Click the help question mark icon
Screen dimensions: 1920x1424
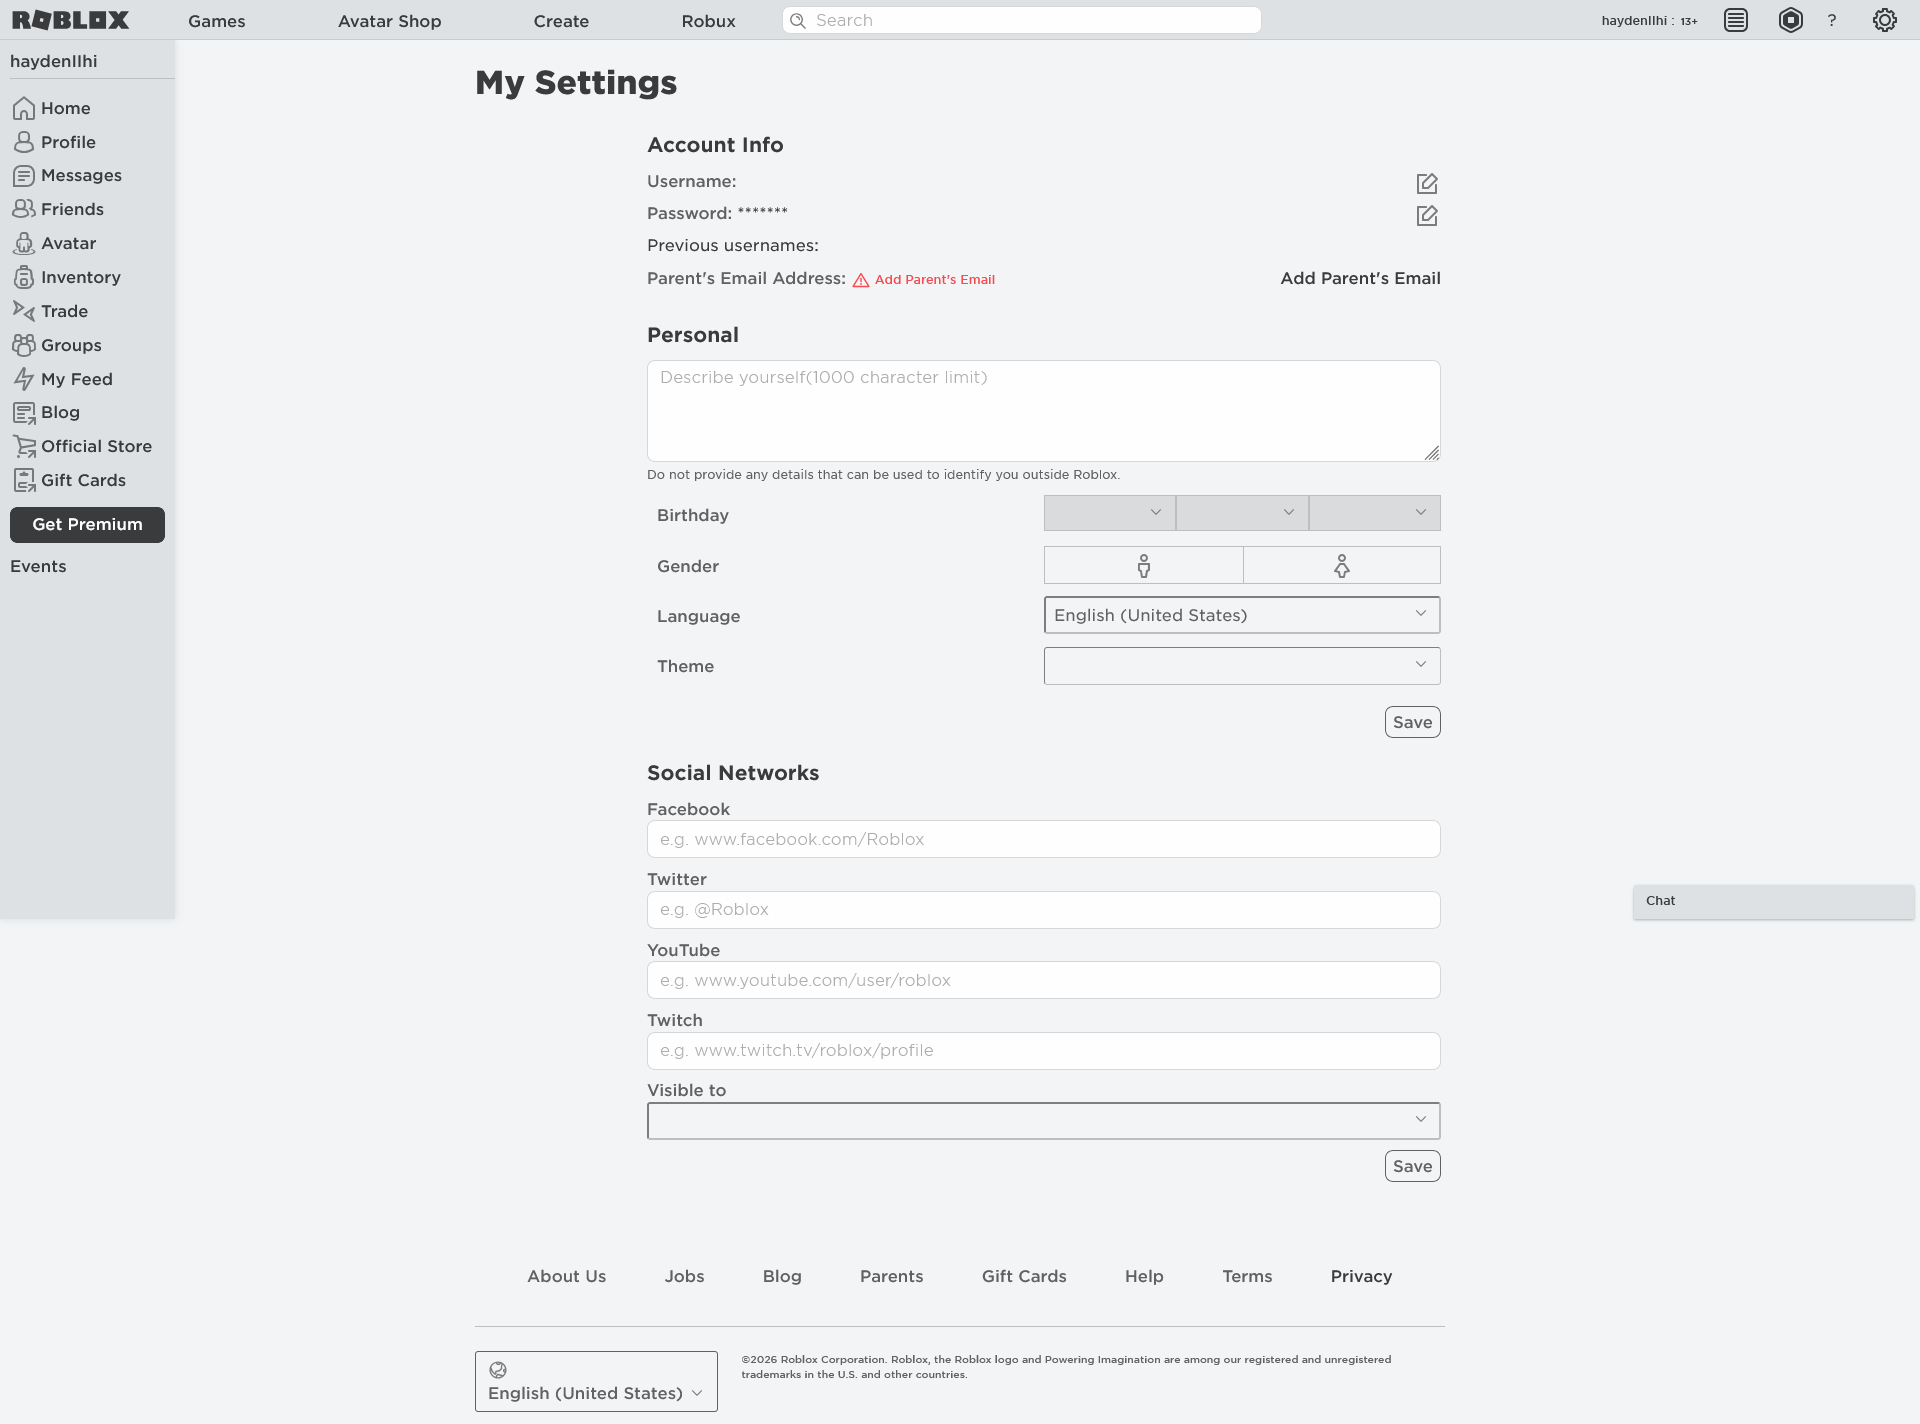point(1832,20)
